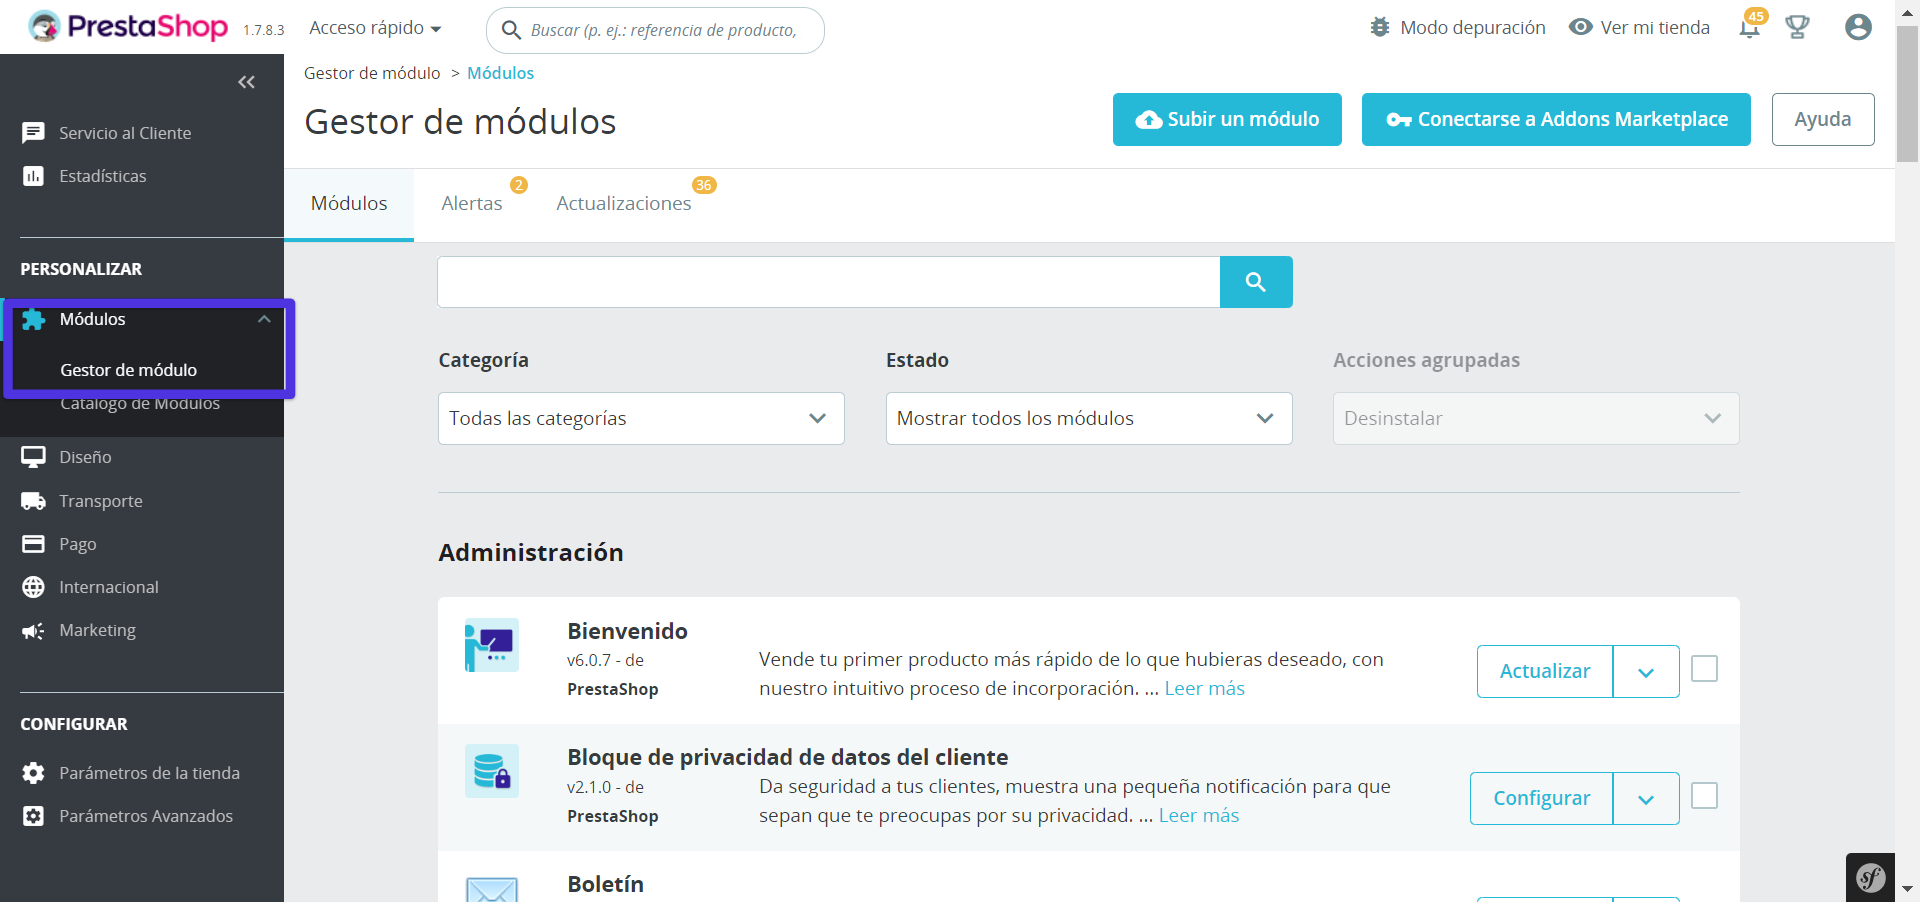This screenshot has height=902, width=1920.
Task: Tick the Bloque de privacidad module checkbox
Action: click(x=1704, y=796)
